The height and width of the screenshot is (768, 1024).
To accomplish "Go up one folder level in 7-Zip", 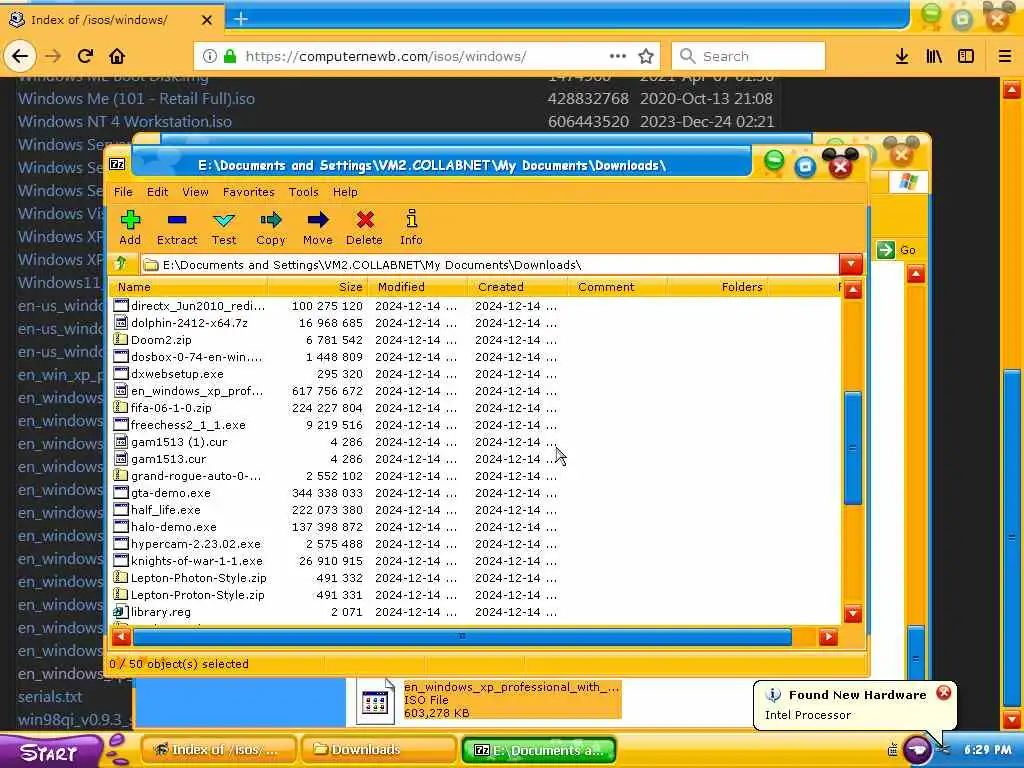I will point(121,264).
